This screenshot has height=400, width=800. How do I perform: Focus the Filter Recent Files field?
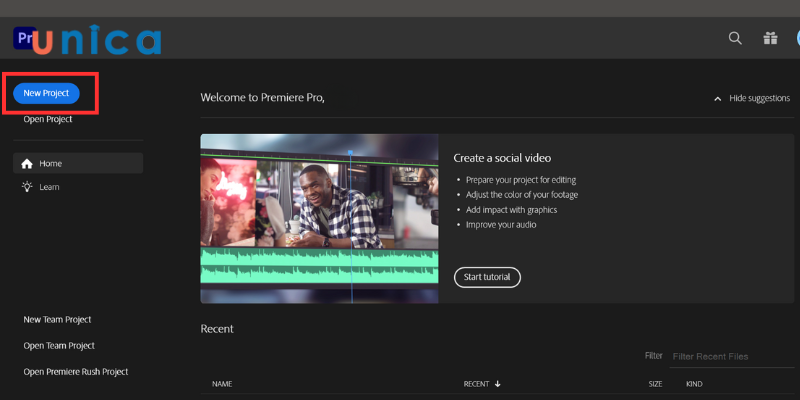(730, 356)
